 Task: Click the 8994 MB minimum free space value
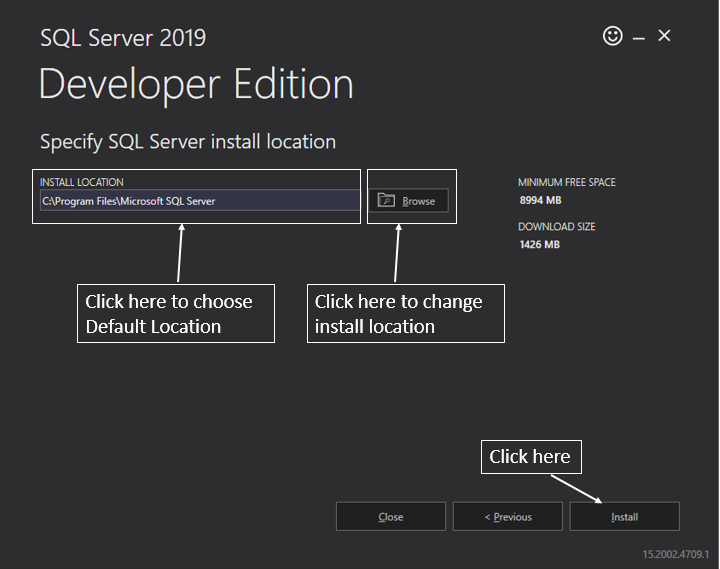pyautogui.click(x=540, y=200)
